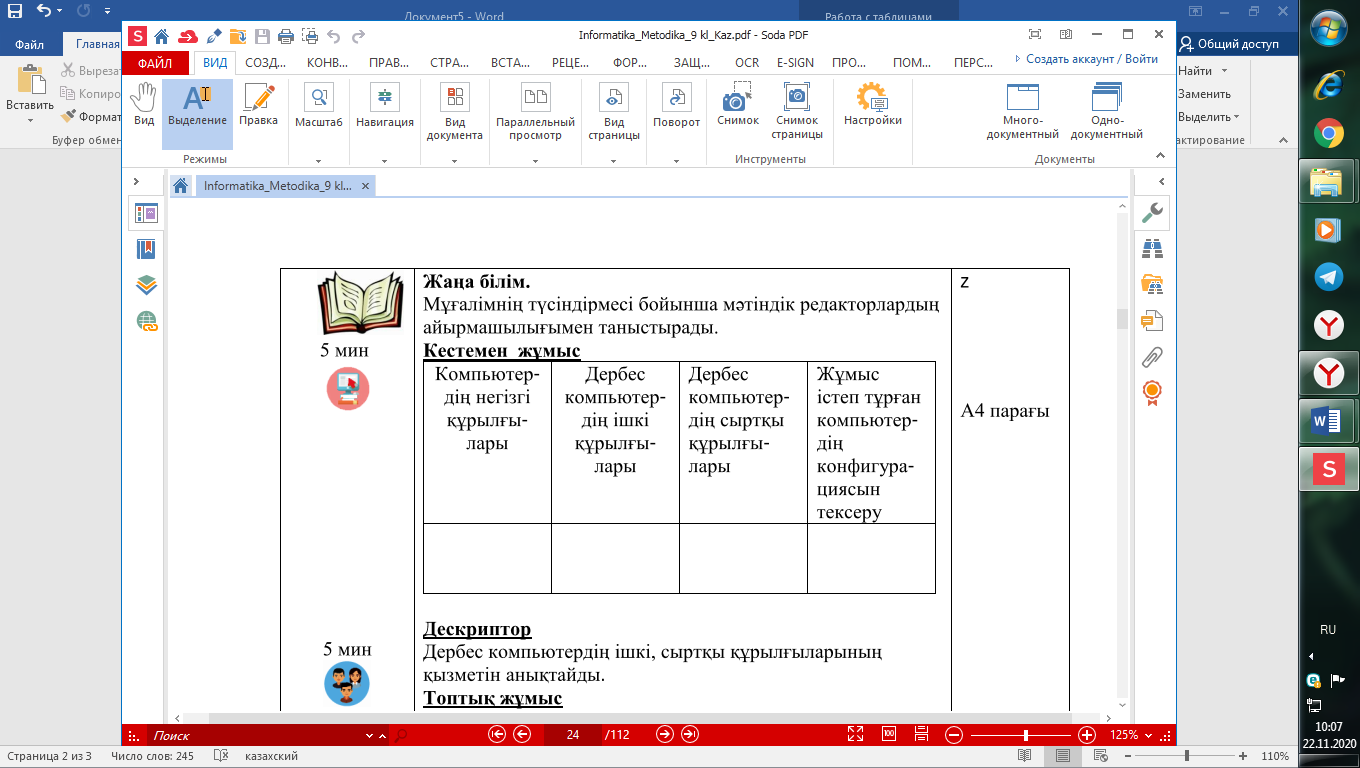
Task: Jump to the last page in bottom bar
Action: (x=689, y=735)
